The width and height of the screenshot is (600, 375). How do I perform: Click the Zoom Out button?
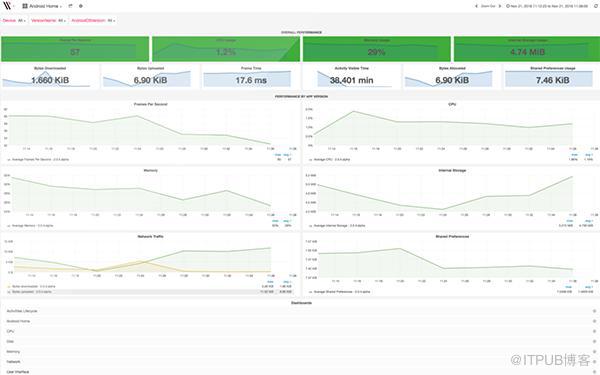point(488,6)
